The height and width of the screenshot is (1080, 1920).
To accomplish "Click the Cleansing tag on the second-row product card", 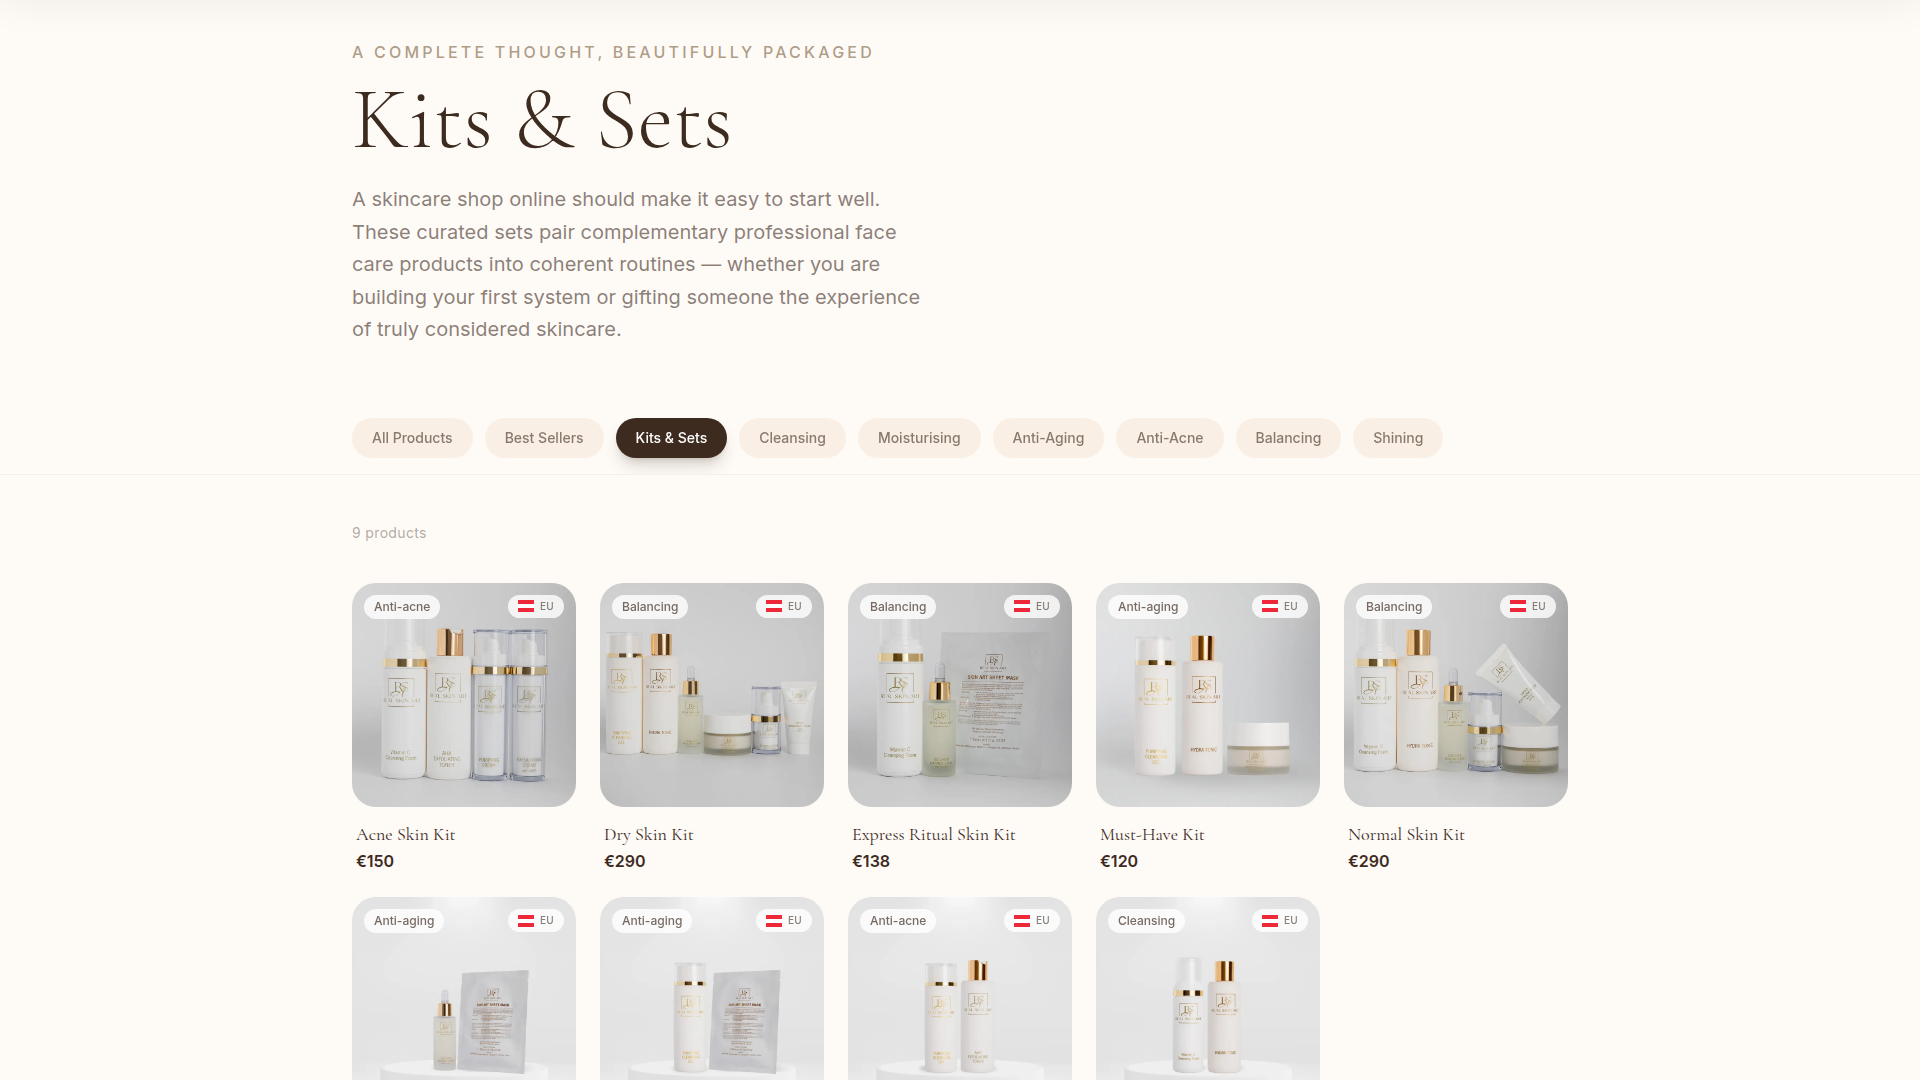I will click(x=1146, y=921).
